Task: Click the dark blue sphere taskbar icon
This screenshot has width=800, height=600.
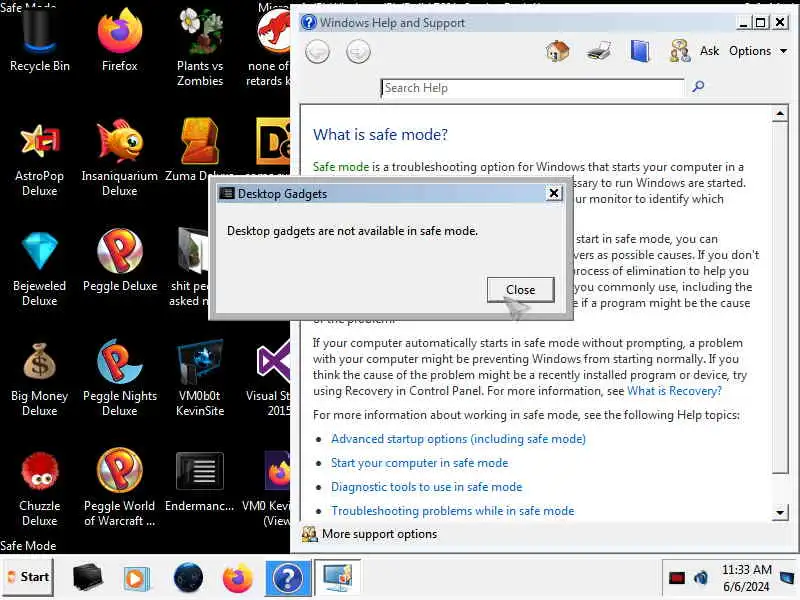Action: [x=188, y=578]
